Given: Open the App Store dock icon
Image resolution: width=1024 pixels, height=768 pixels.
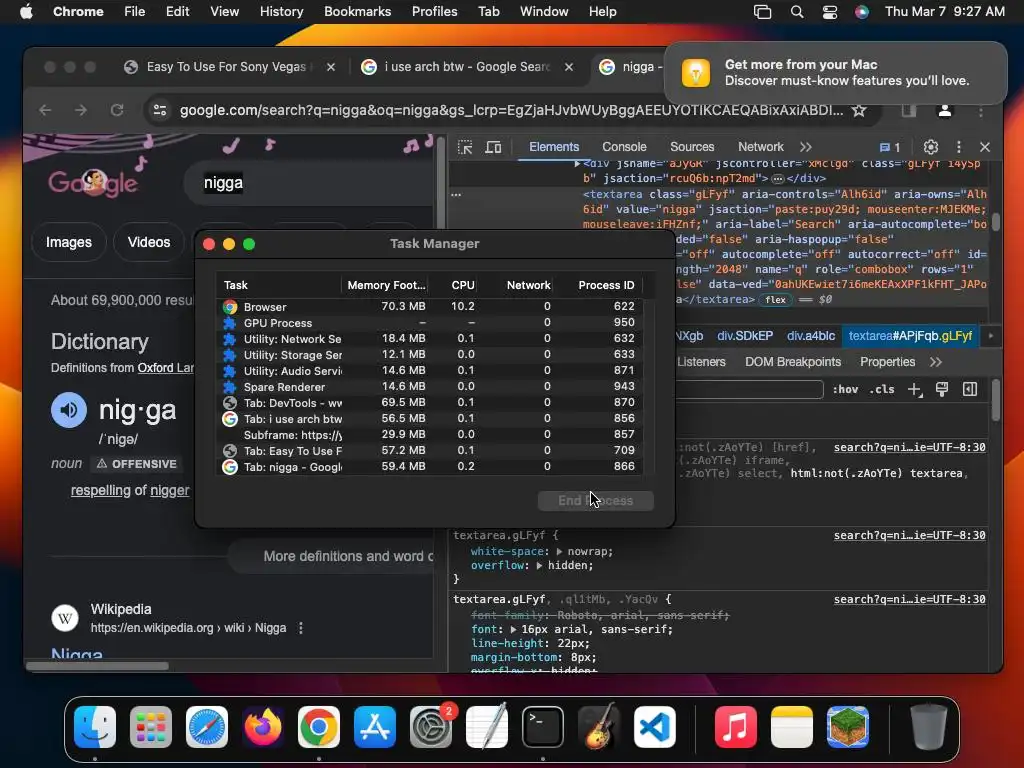Looking at the screenshot, I should (x=375, y=727).
